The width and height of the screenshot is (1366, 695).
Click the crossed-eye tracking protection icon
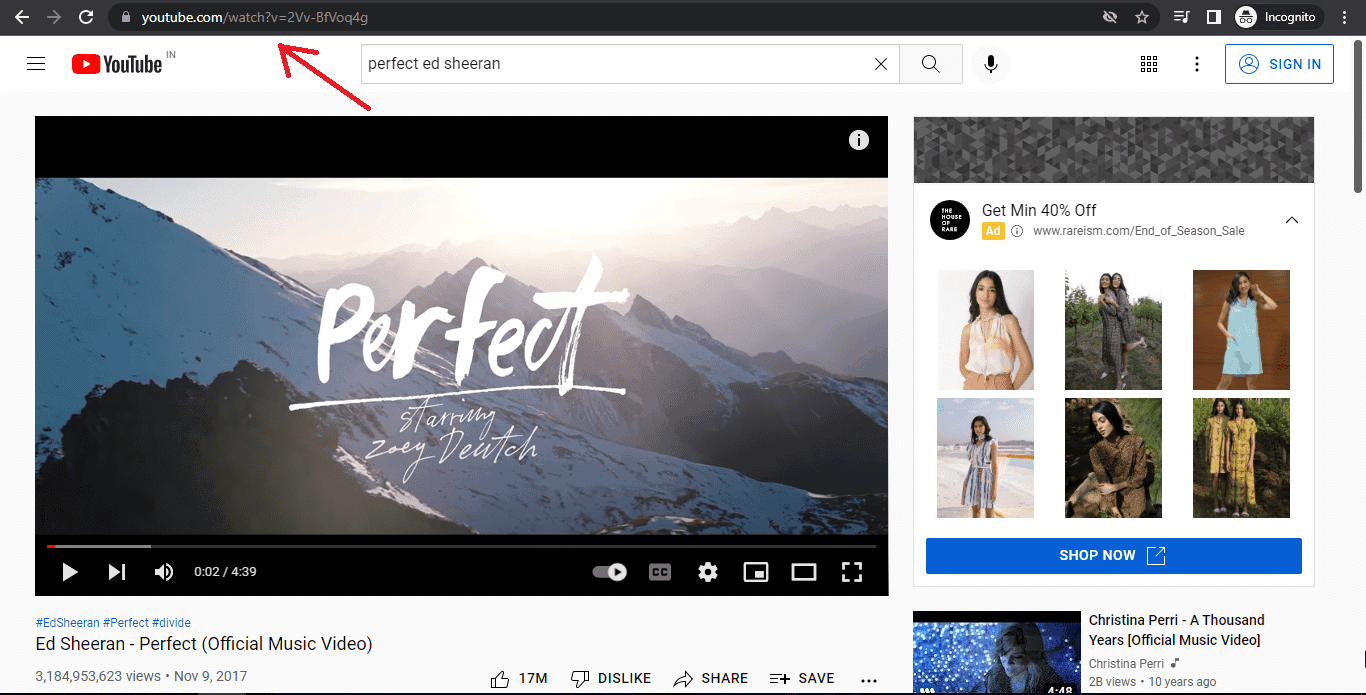pyautogui.click(x=1109, y=17)
